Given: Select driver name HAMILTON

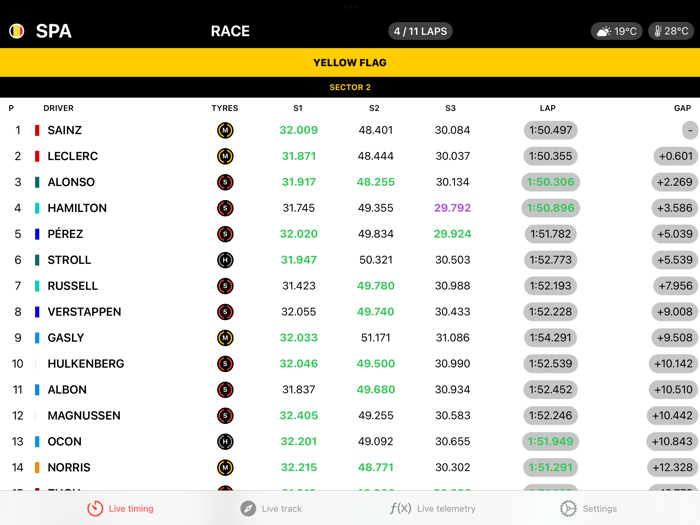Looking at the screenshot, I should [x=77, y=208].
